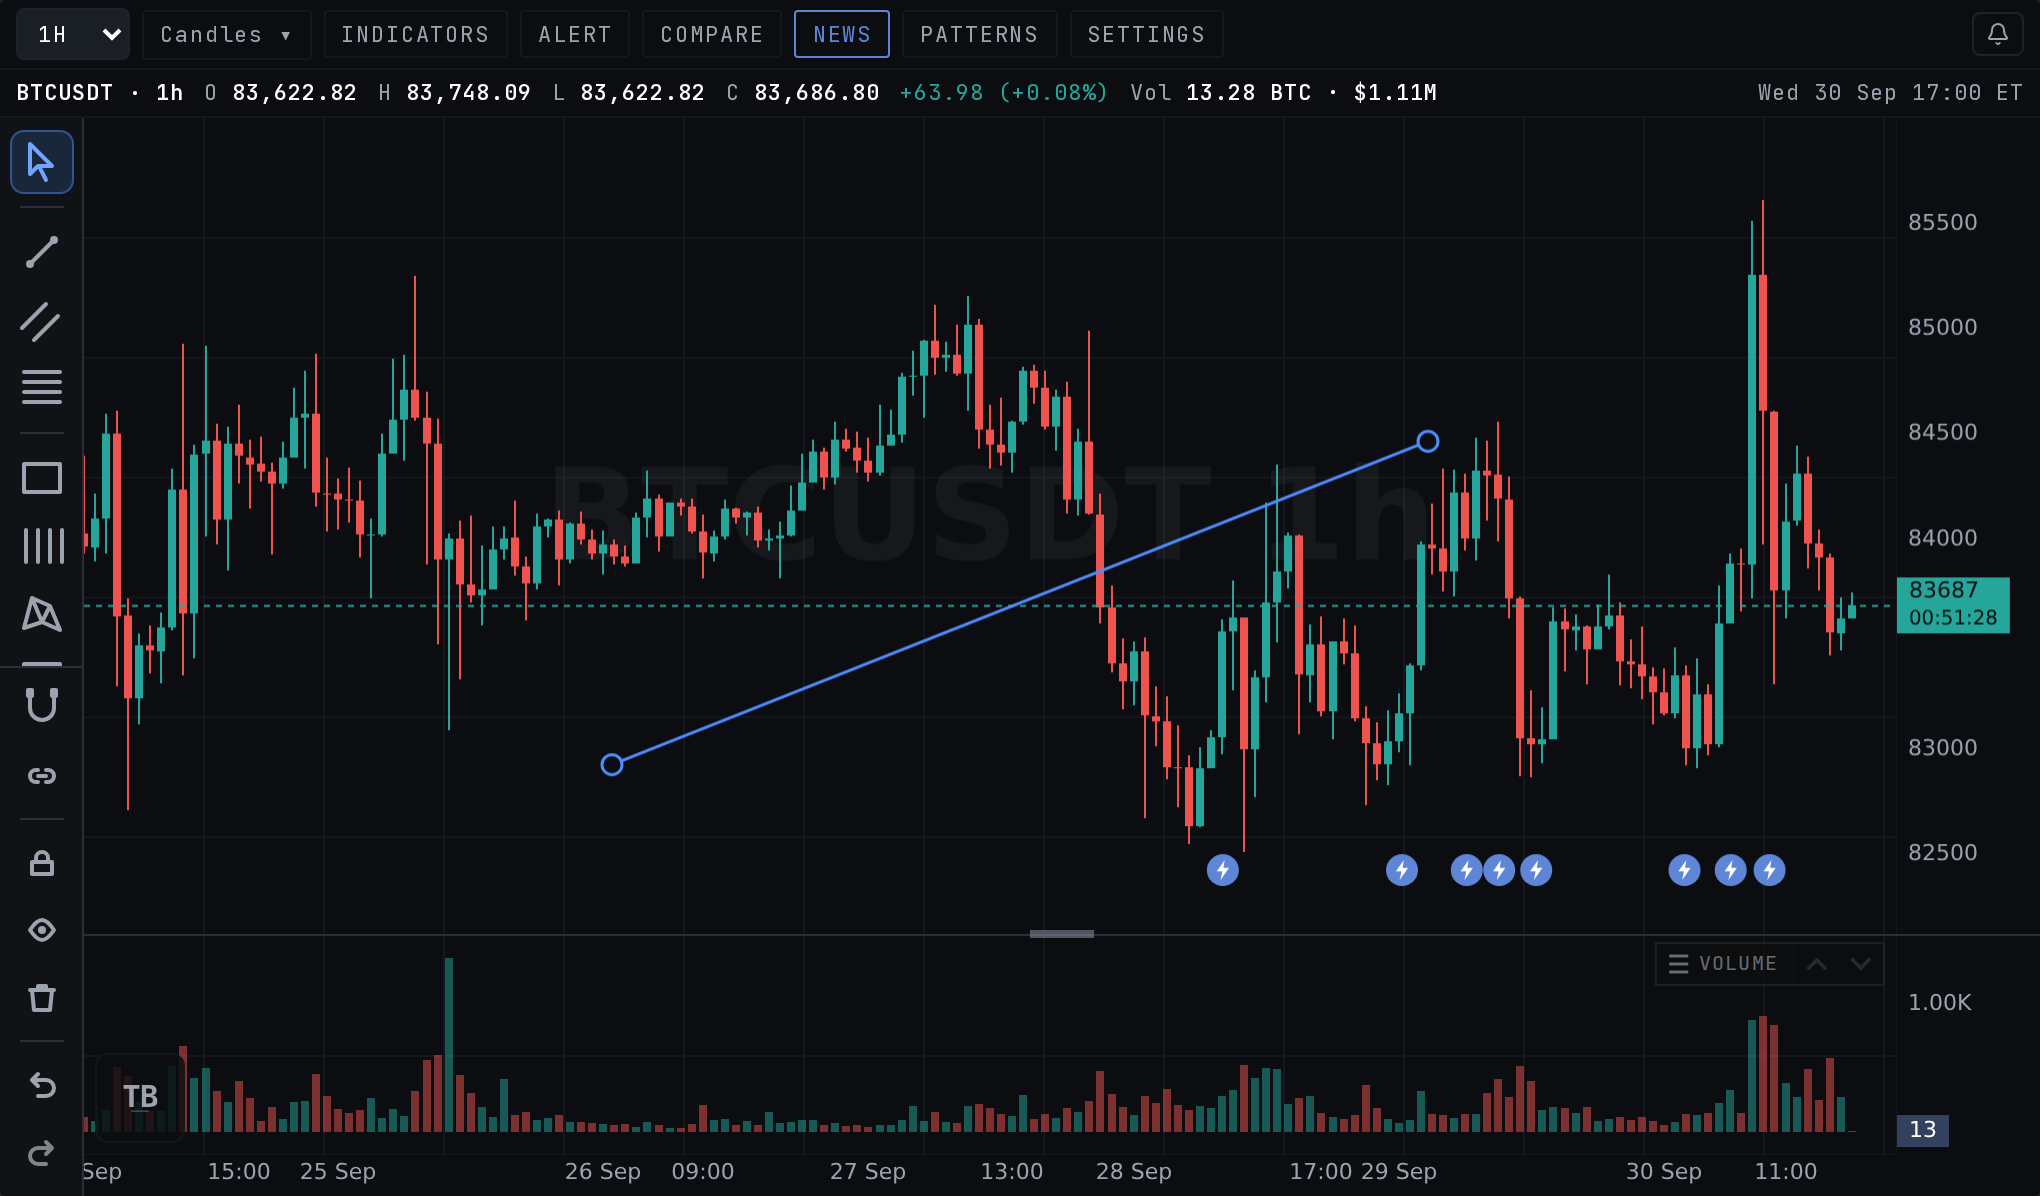Toggle the NEWS overlay button
Screen dimensions: 2040x1196
842,34
